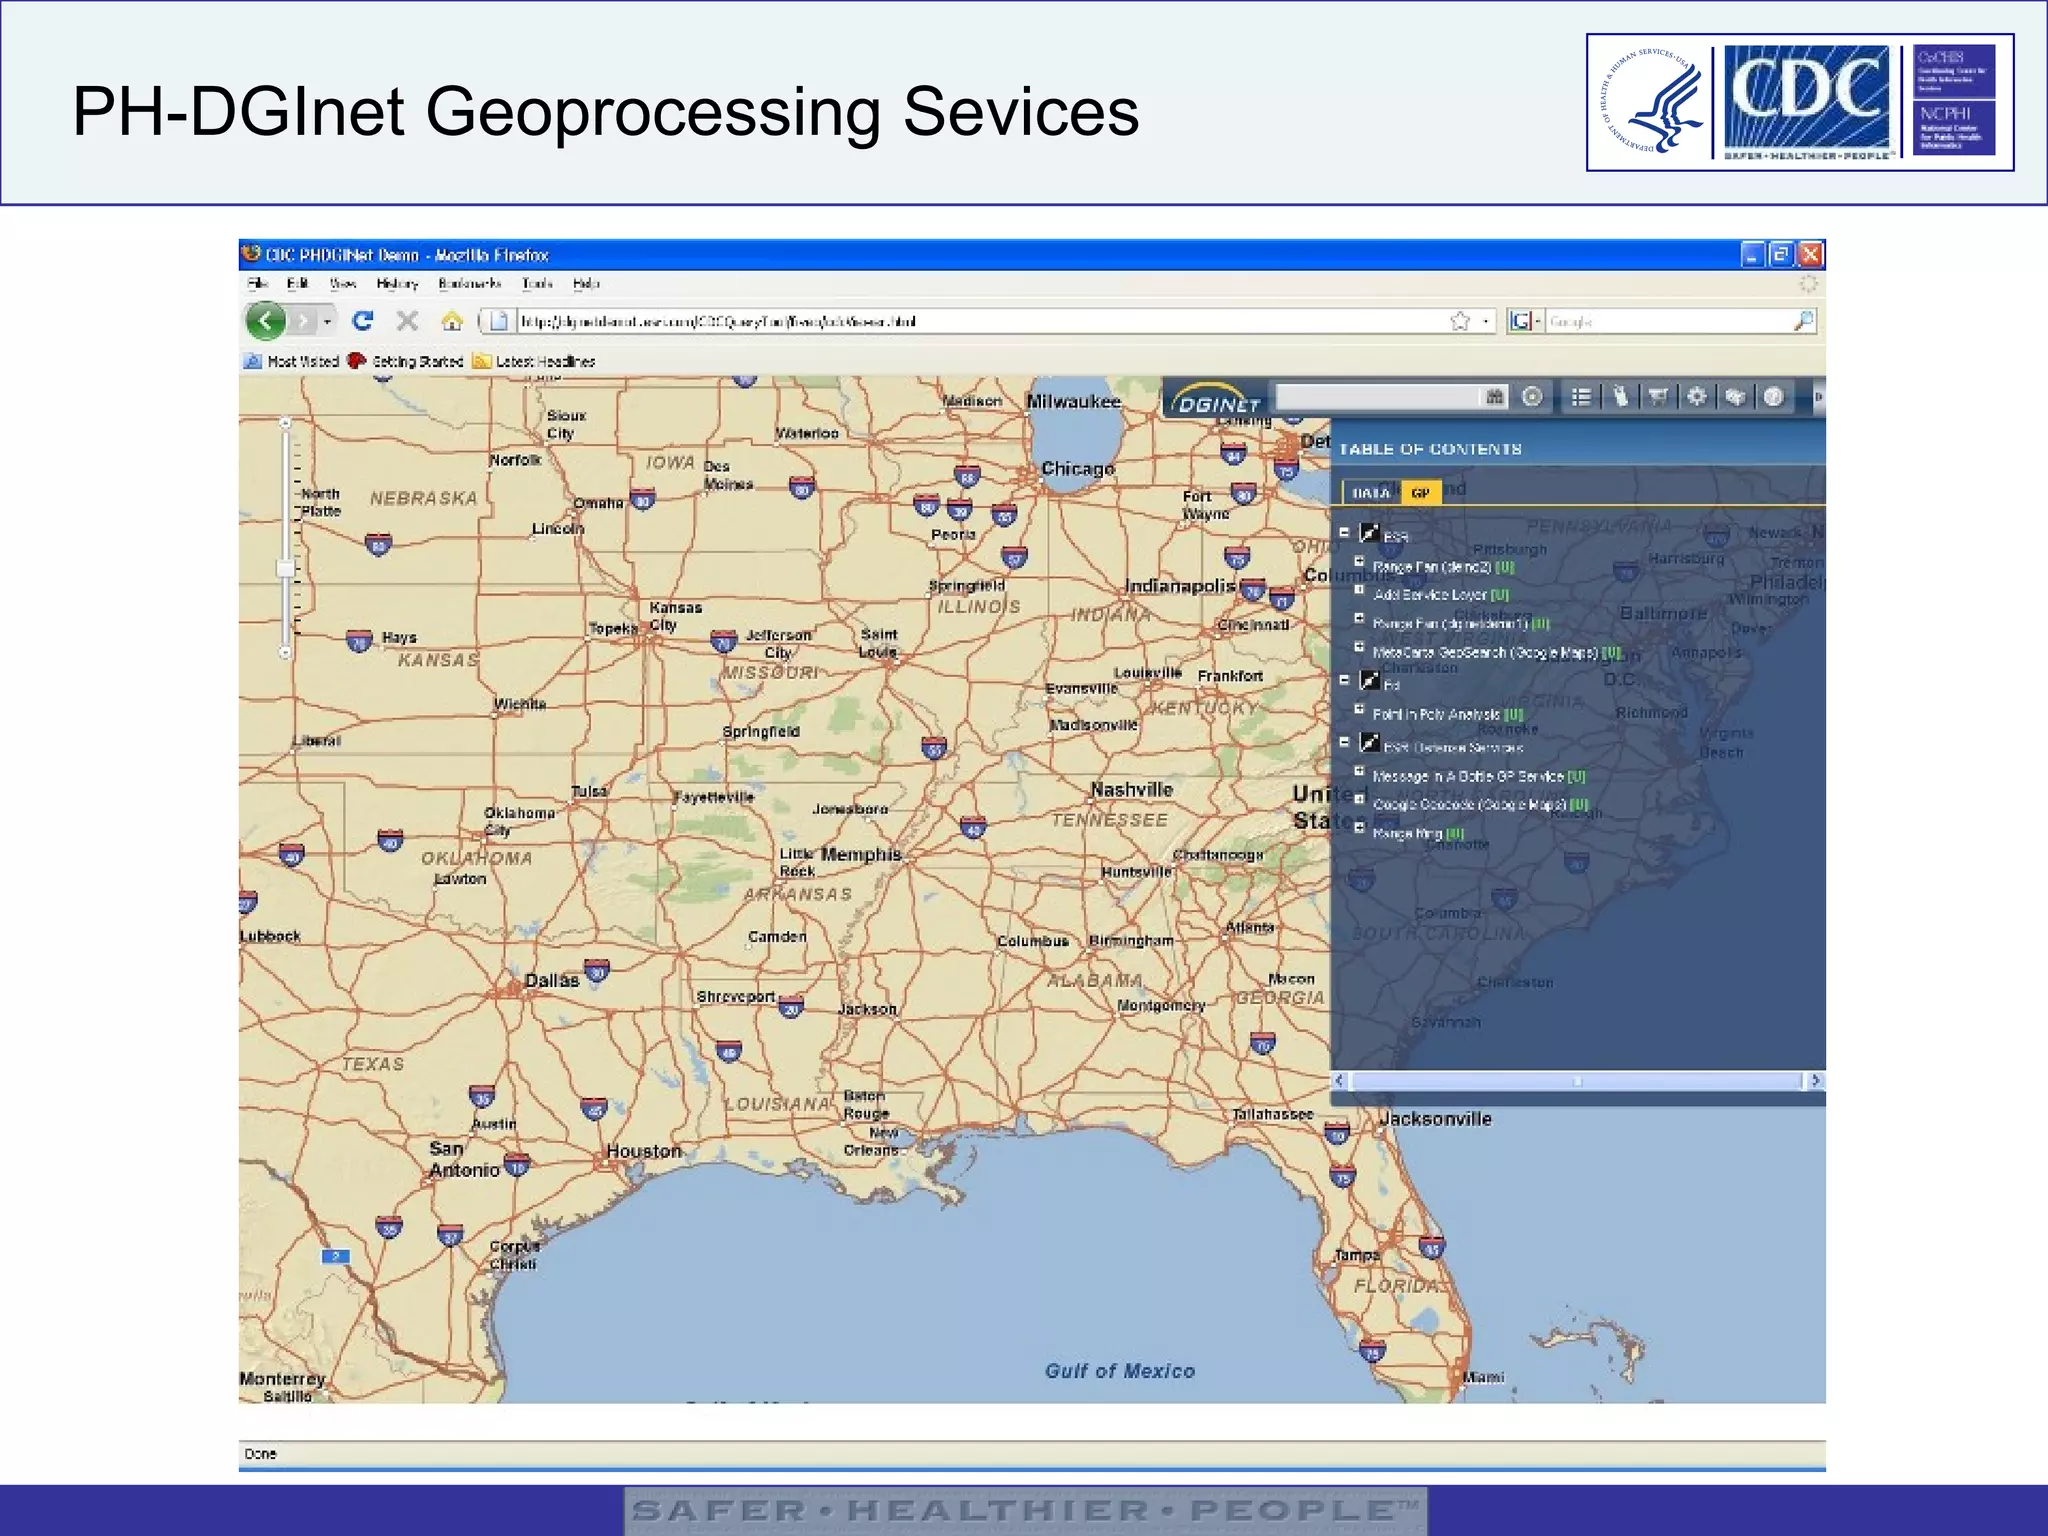Open the Edit menu

point(297,284)
